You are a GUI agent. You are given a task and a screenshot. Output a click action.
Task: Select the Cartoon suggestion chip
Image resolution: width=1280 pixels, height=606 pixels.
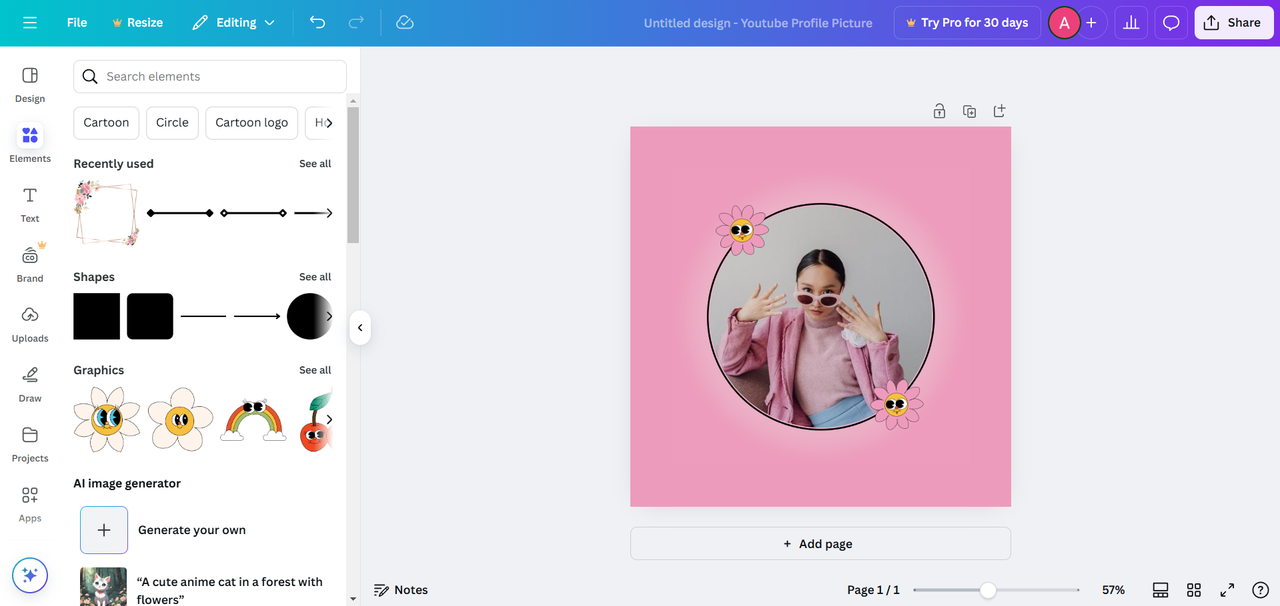[x=106, y=122]
